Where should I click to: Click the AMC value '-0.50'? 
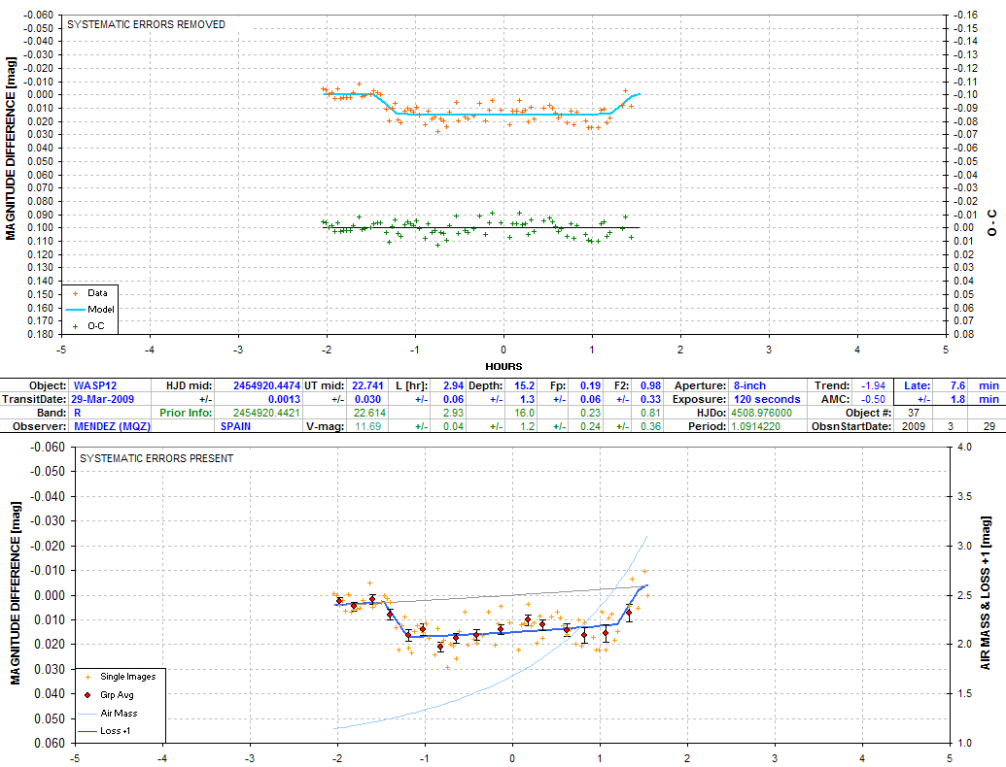pos(873,399)
